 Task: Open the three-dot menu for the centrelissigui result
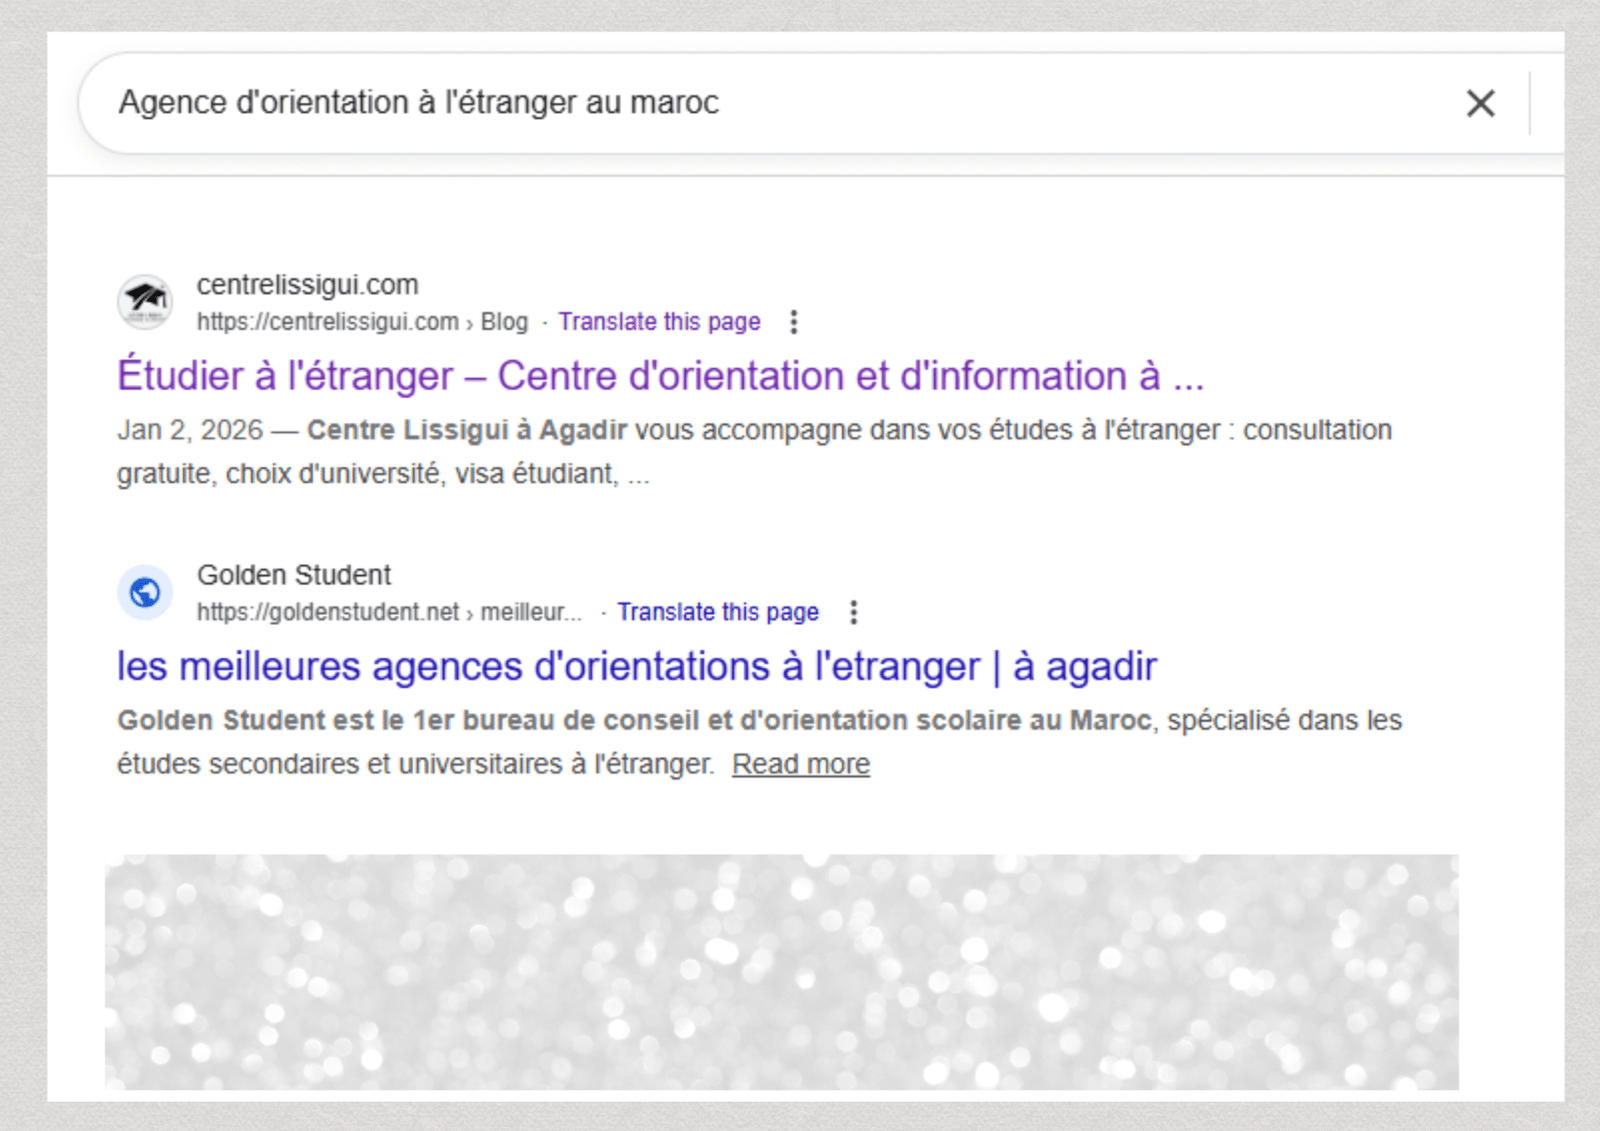point(794,322)
